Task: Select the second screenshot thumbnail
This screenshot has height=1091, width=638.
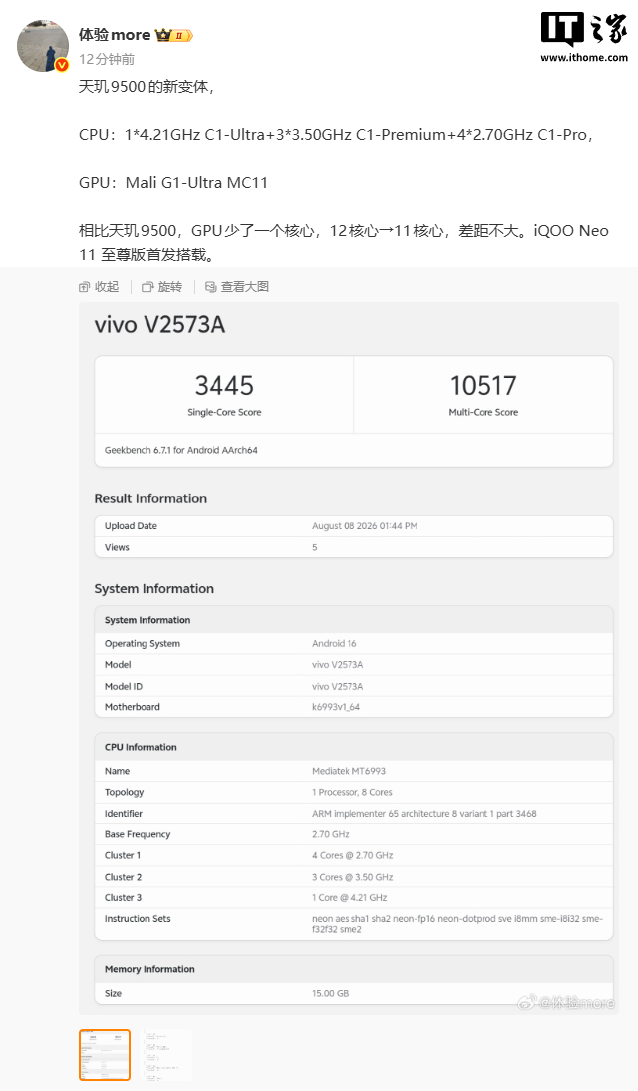Action: [x=166, y=1055]
